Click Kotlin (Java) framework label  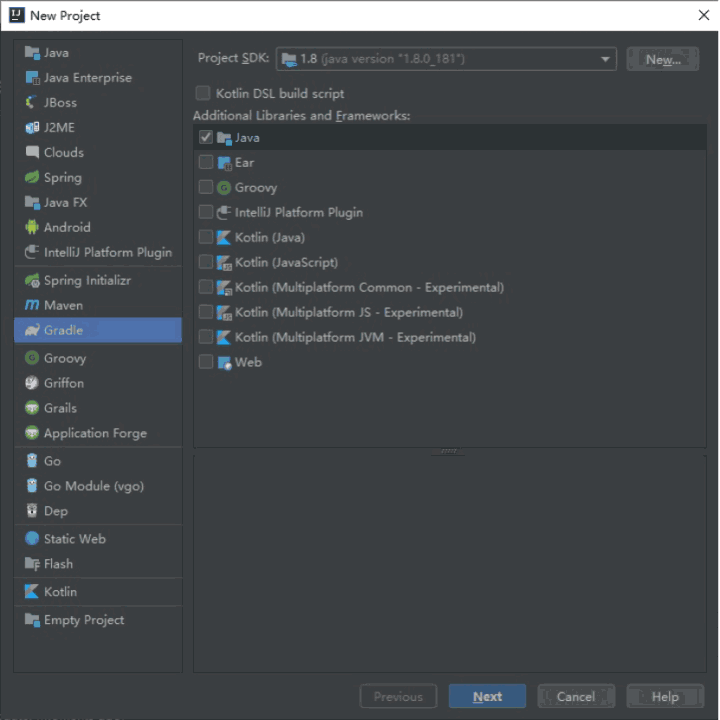(270, 237)
